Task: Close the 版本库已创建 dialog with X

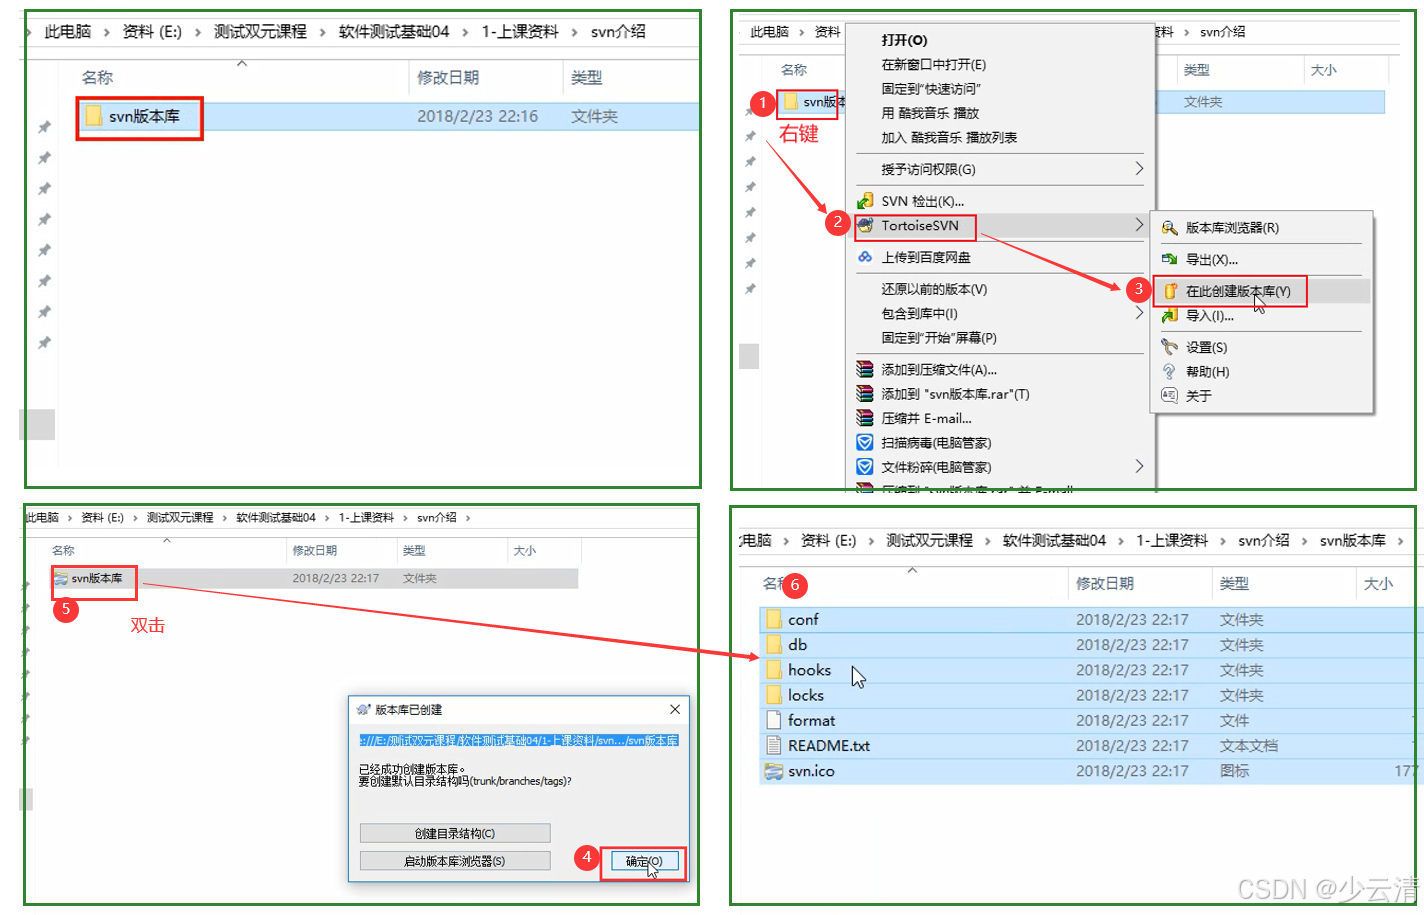Action: (x=675, y=709)
